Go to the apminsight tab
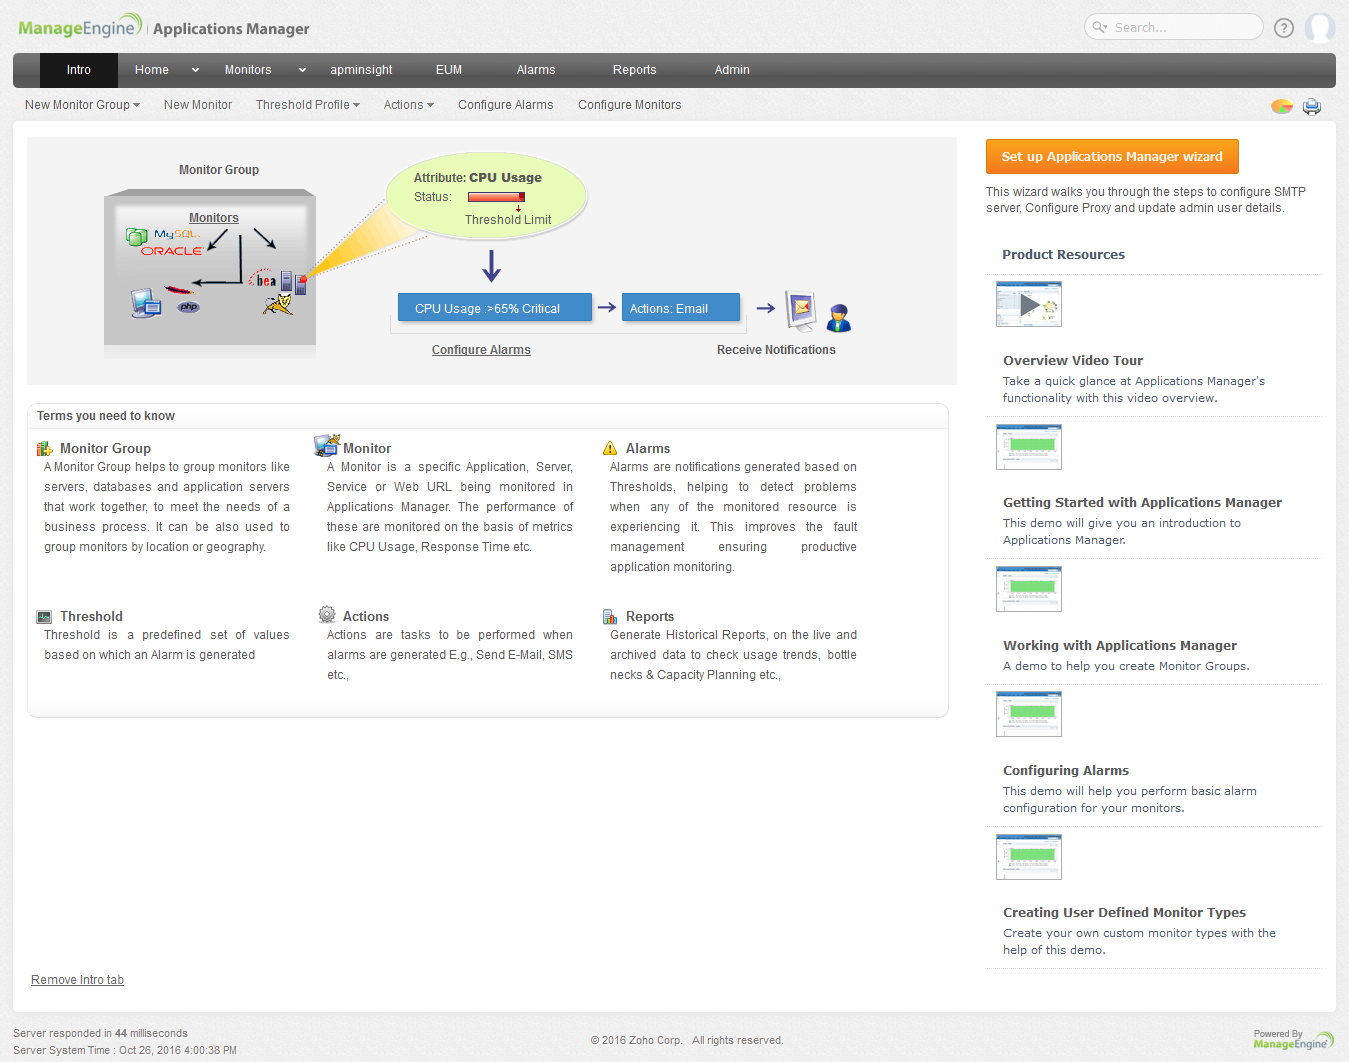This screenshot has width=1349, height=1062. click(x=361, y=70)
